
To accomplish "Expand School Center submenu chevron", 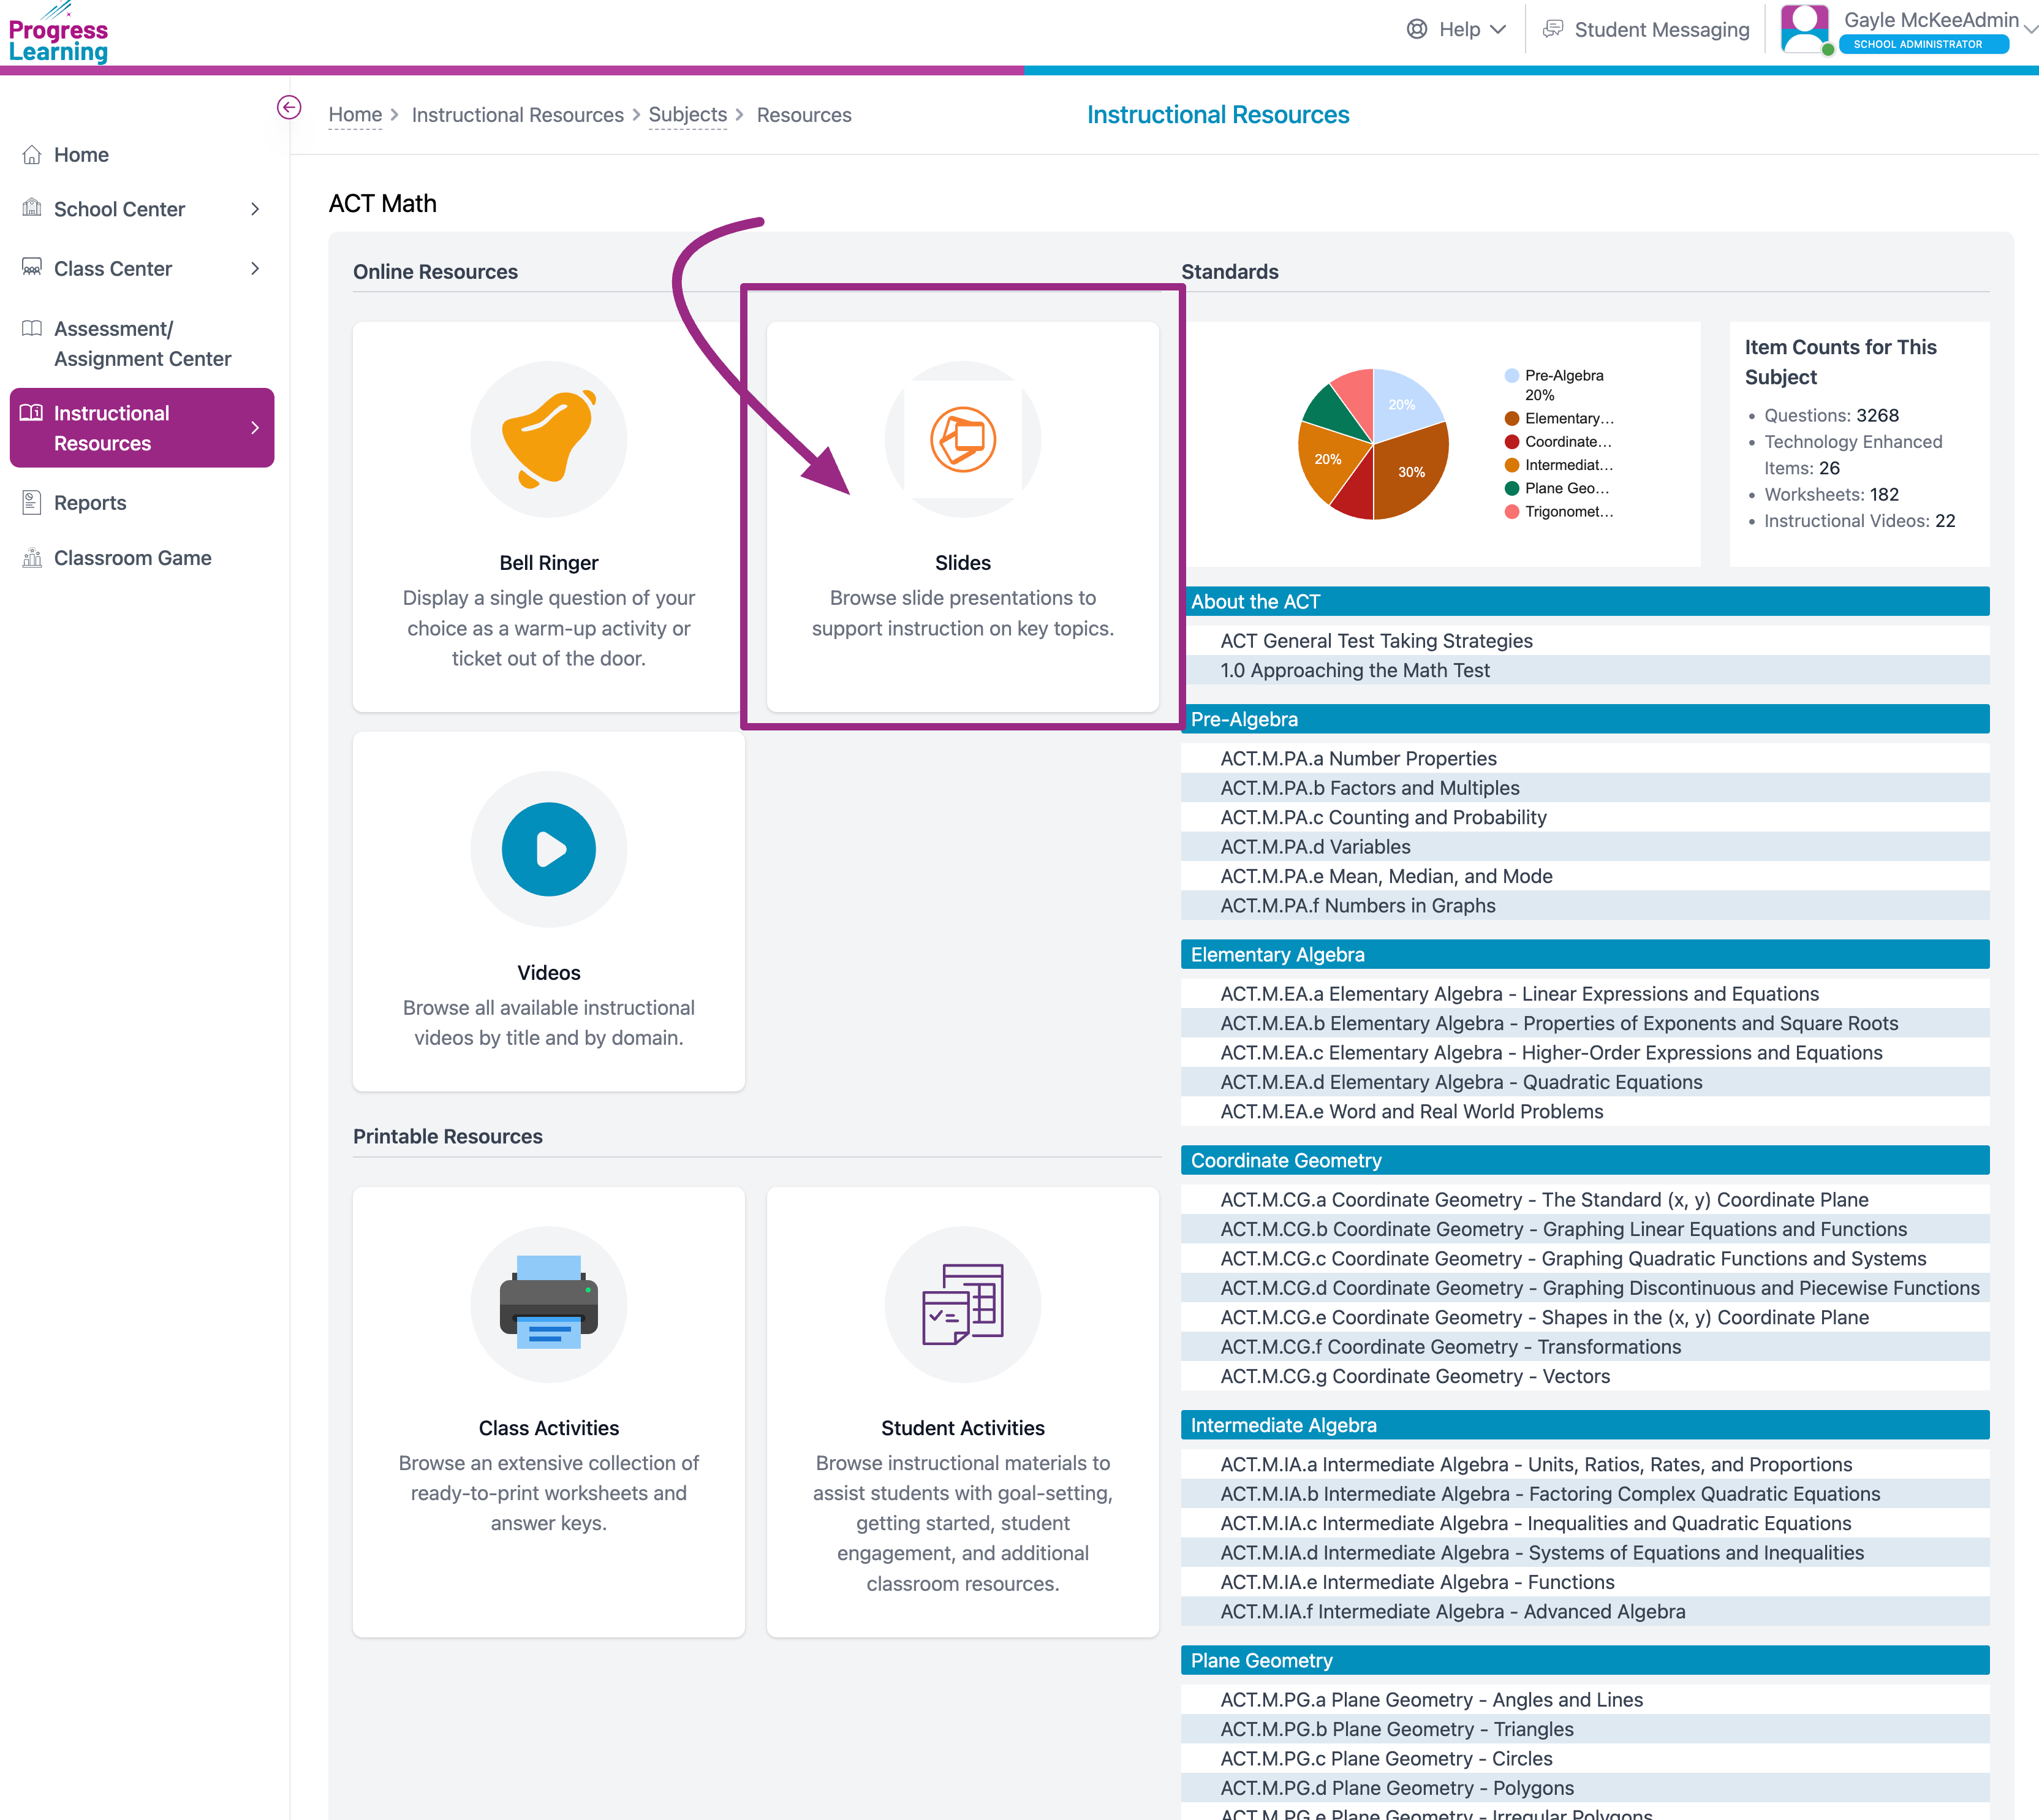I will [255, 209].
